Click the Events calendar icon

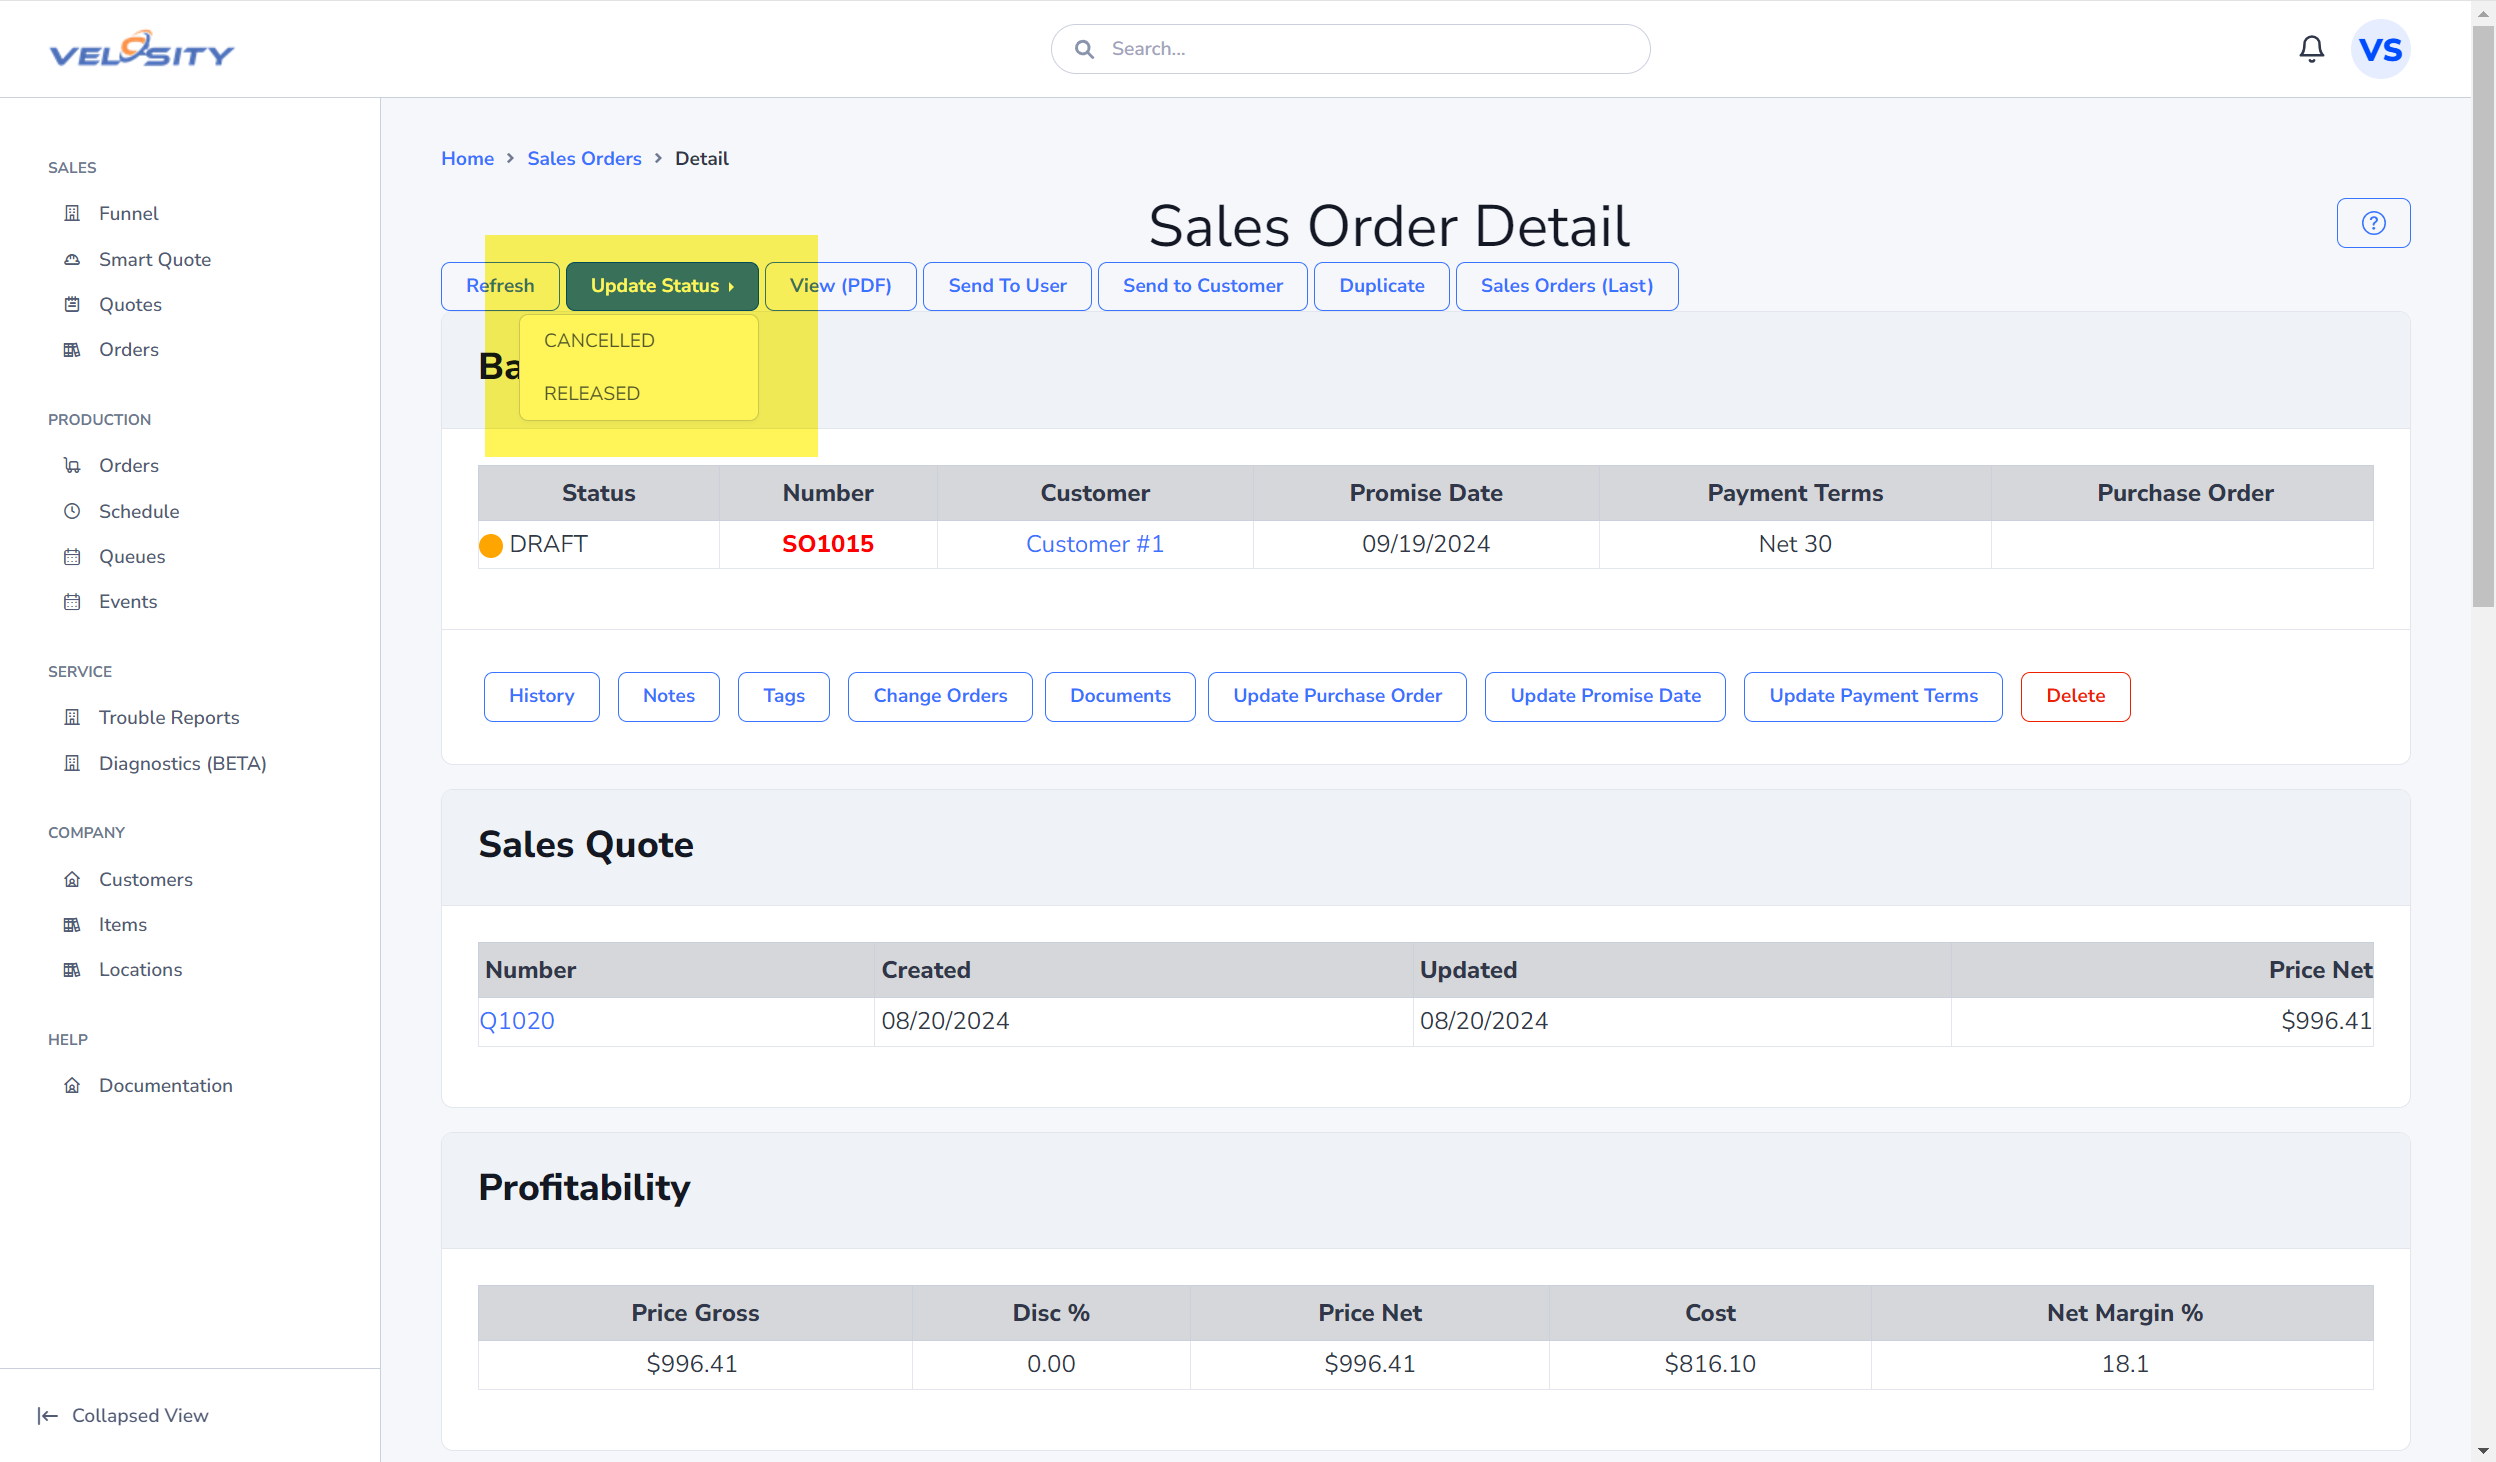pos(72,601)
